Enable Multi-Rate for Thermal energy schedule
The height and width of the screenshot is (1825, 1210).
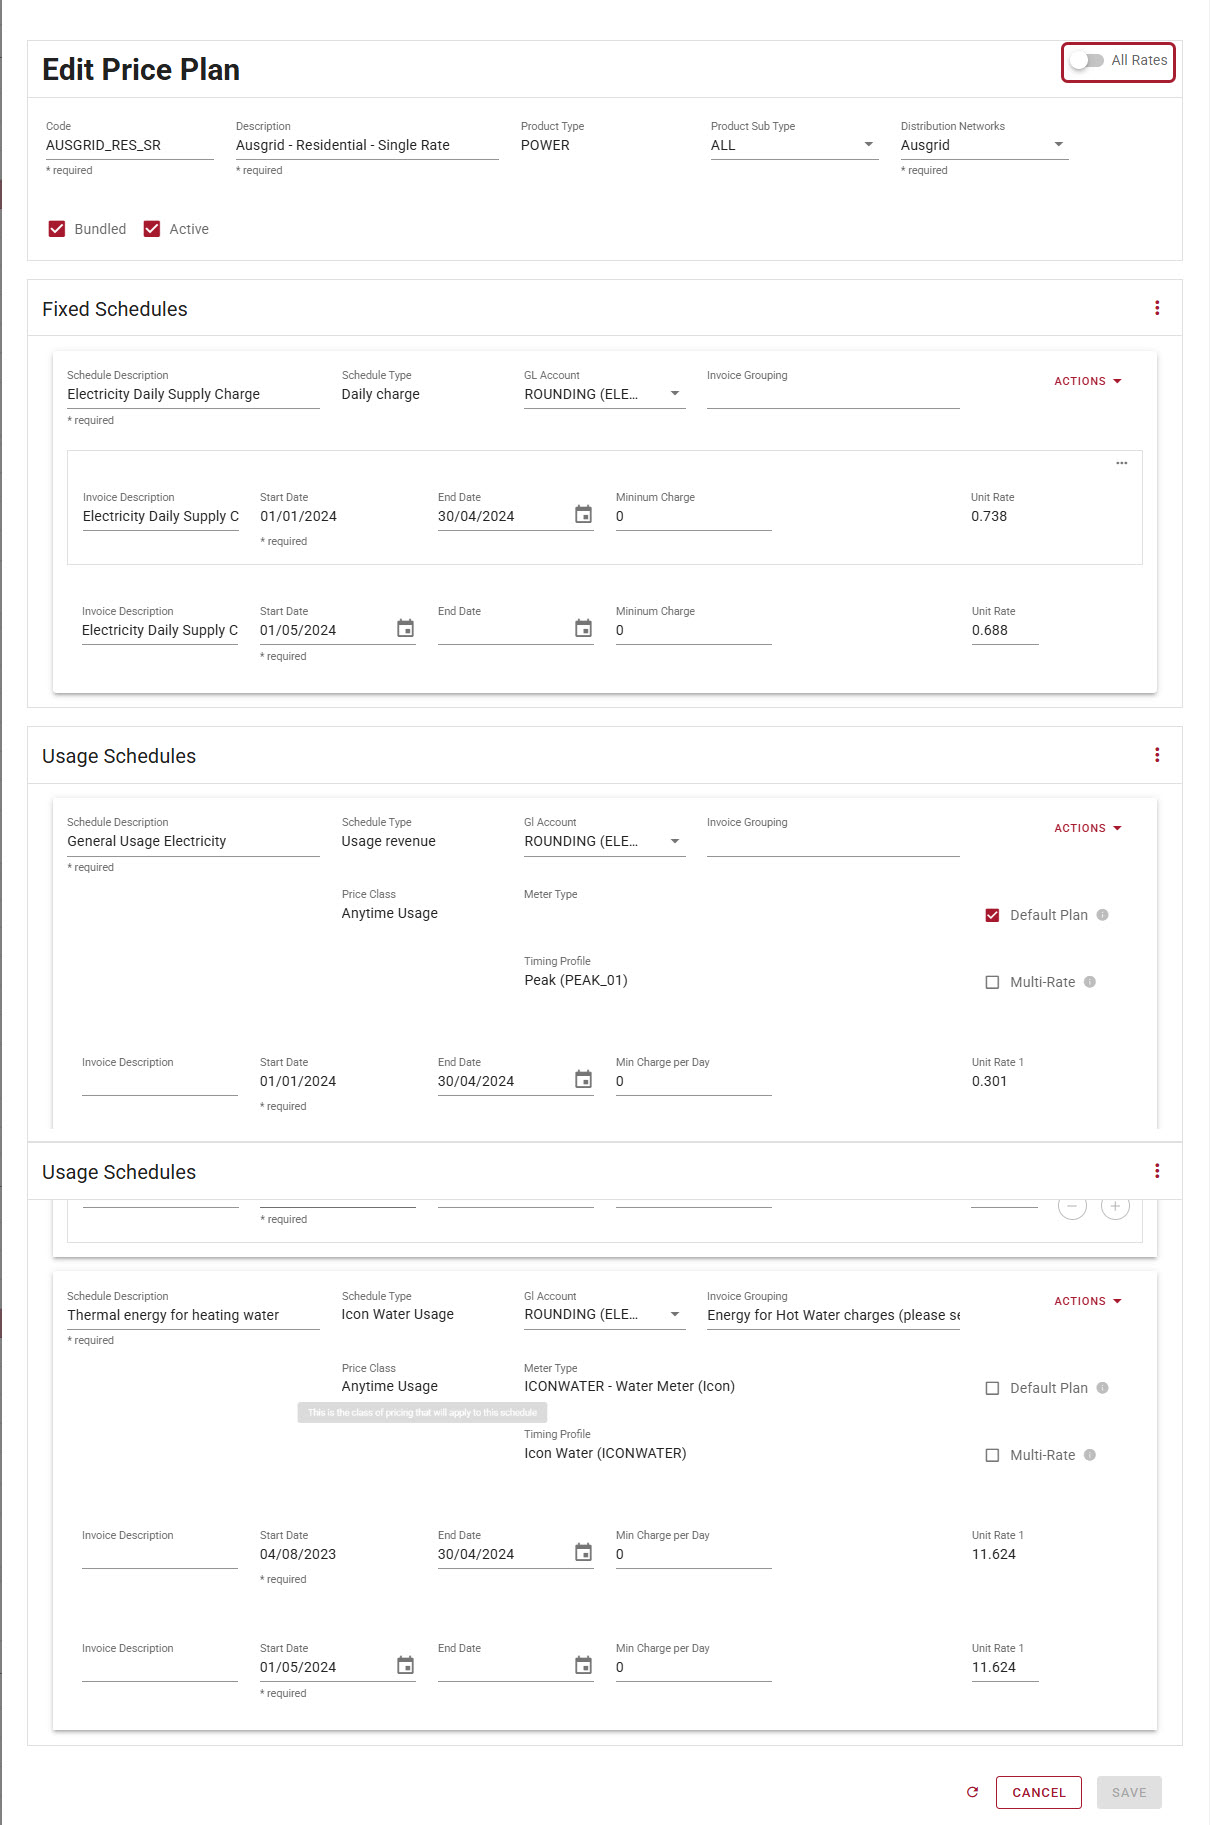coord(992,1455)
